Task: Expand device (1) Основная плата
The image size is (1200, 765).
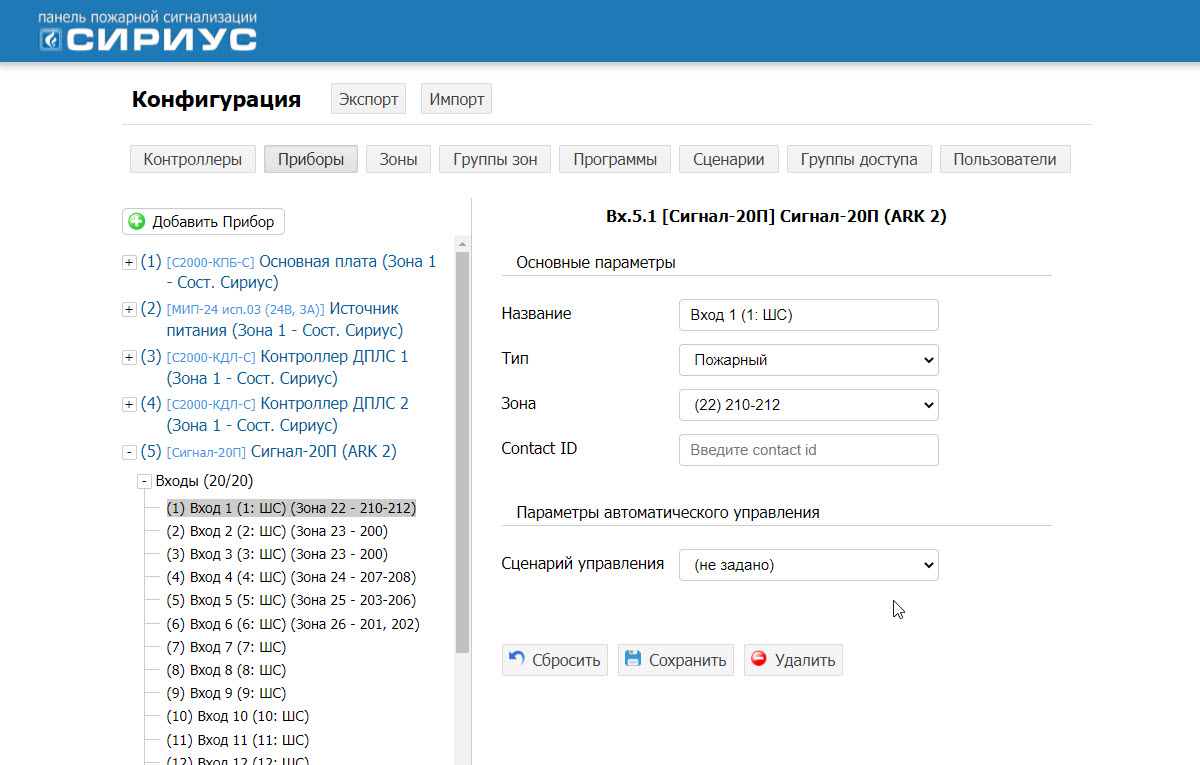Action: 129,262
